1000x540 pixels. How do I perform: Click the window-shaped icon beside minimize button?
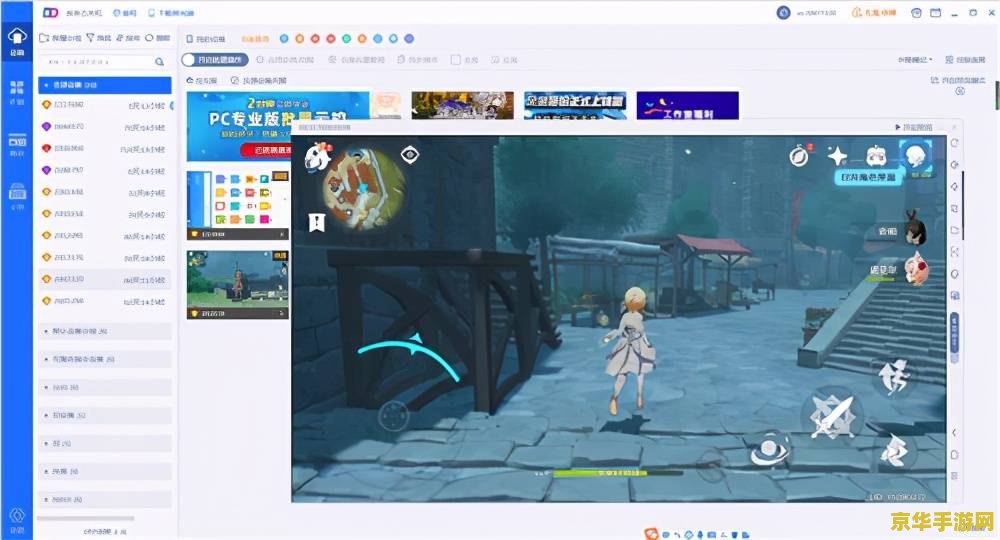pos(936,13)
